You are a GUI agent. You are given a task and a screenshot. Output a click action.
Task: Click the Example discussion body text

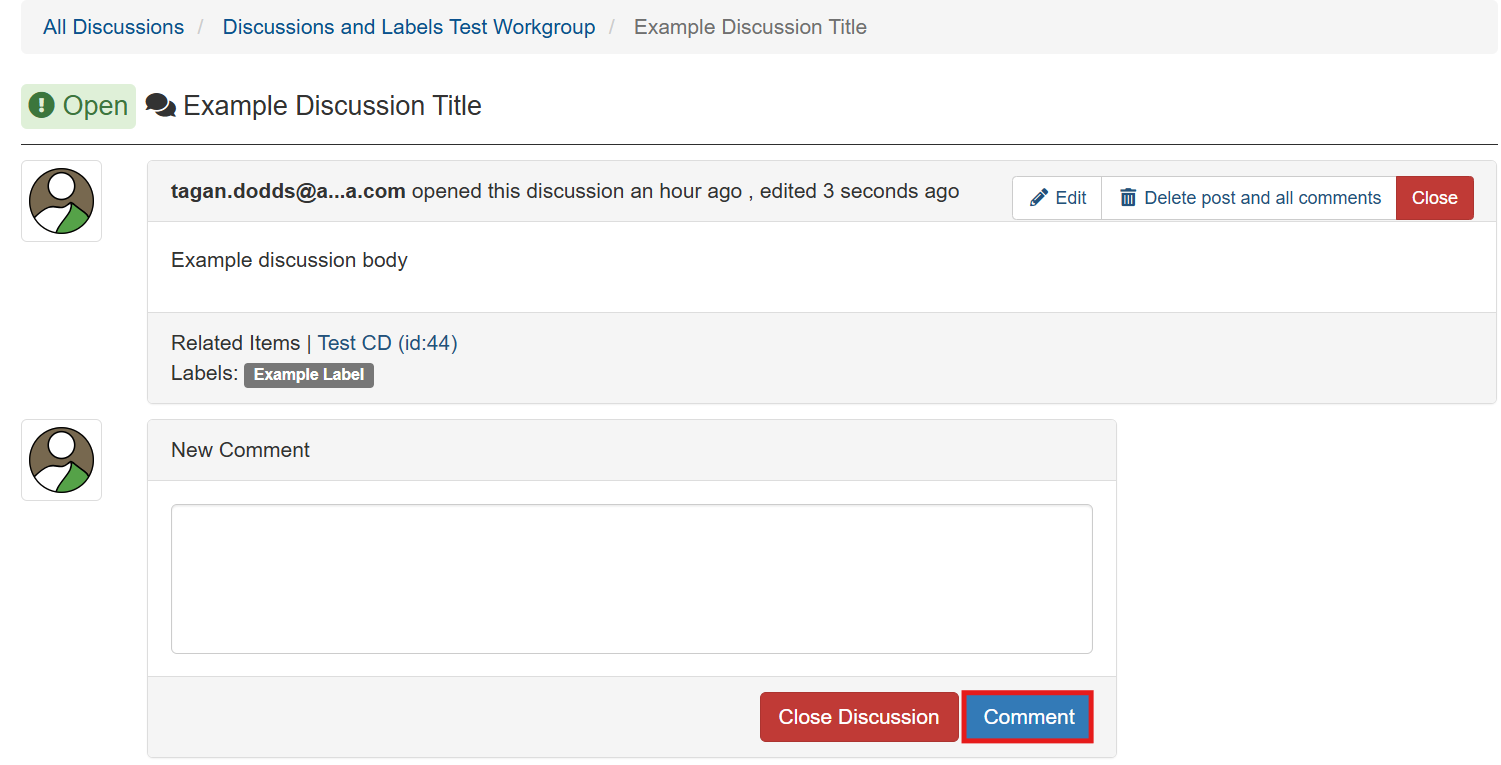[289, 260]
